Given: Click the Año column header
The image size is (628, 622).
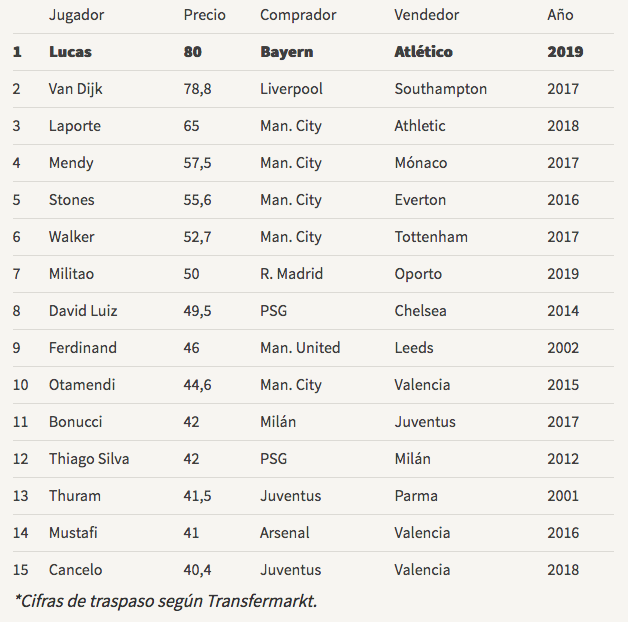Looking at the screenshot, I should 561,15.
